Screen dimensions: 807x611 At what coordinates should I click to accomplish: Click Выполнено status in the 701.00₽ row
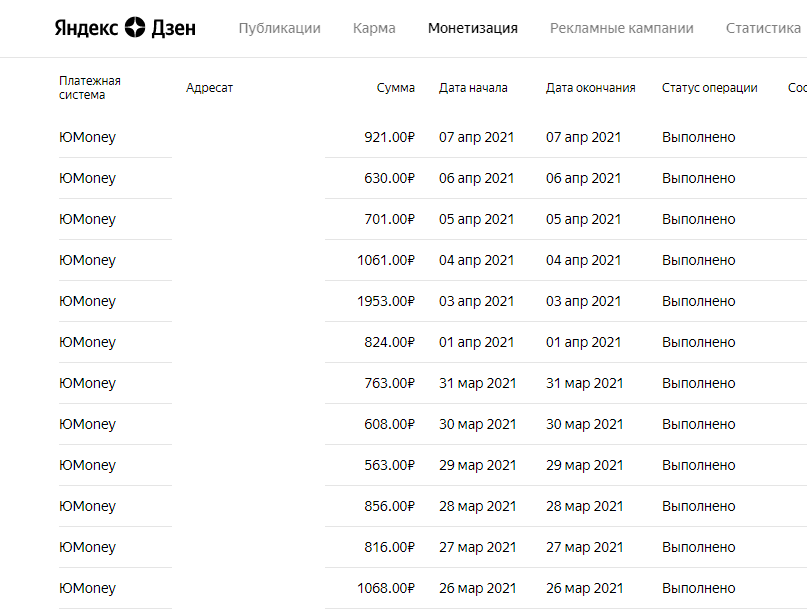coord(698,219)
